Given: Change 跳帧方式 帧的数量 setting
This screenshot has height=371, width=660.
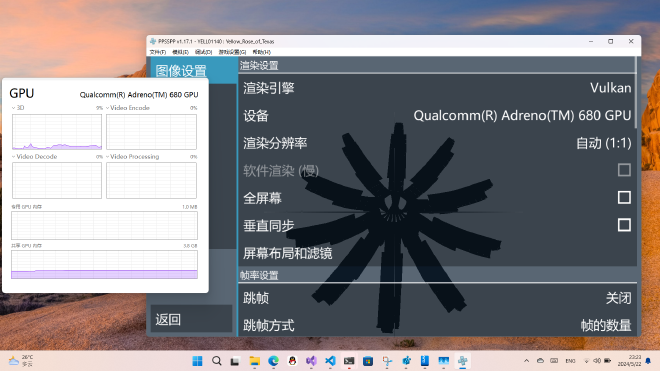Looking at the screenshot, I should point(437,325).
